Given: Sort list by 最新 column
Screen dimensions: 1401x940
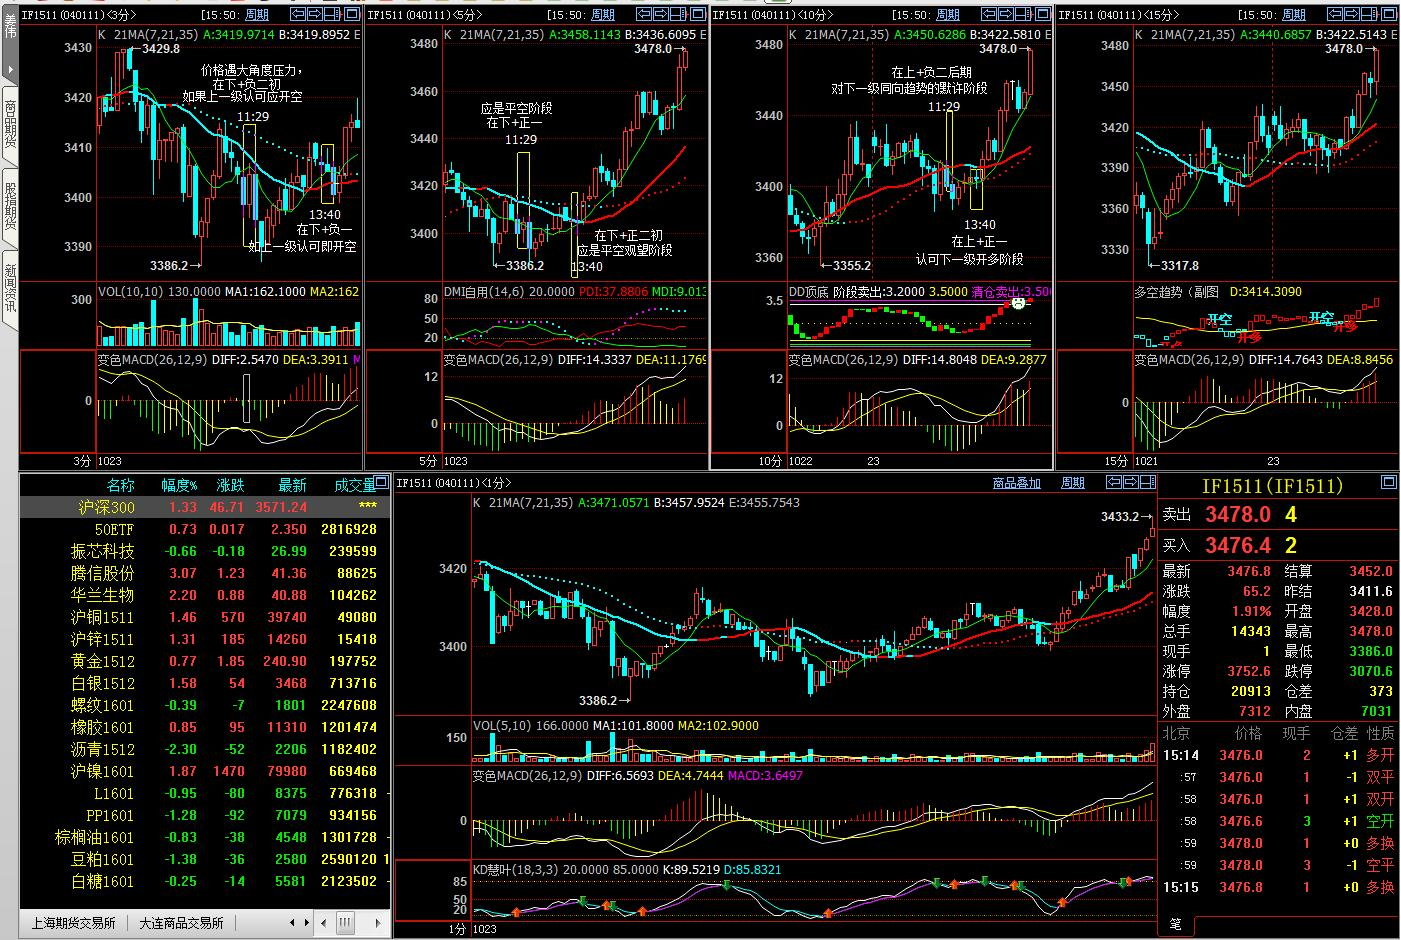Looking at the screenshot, I should [292, 485].
